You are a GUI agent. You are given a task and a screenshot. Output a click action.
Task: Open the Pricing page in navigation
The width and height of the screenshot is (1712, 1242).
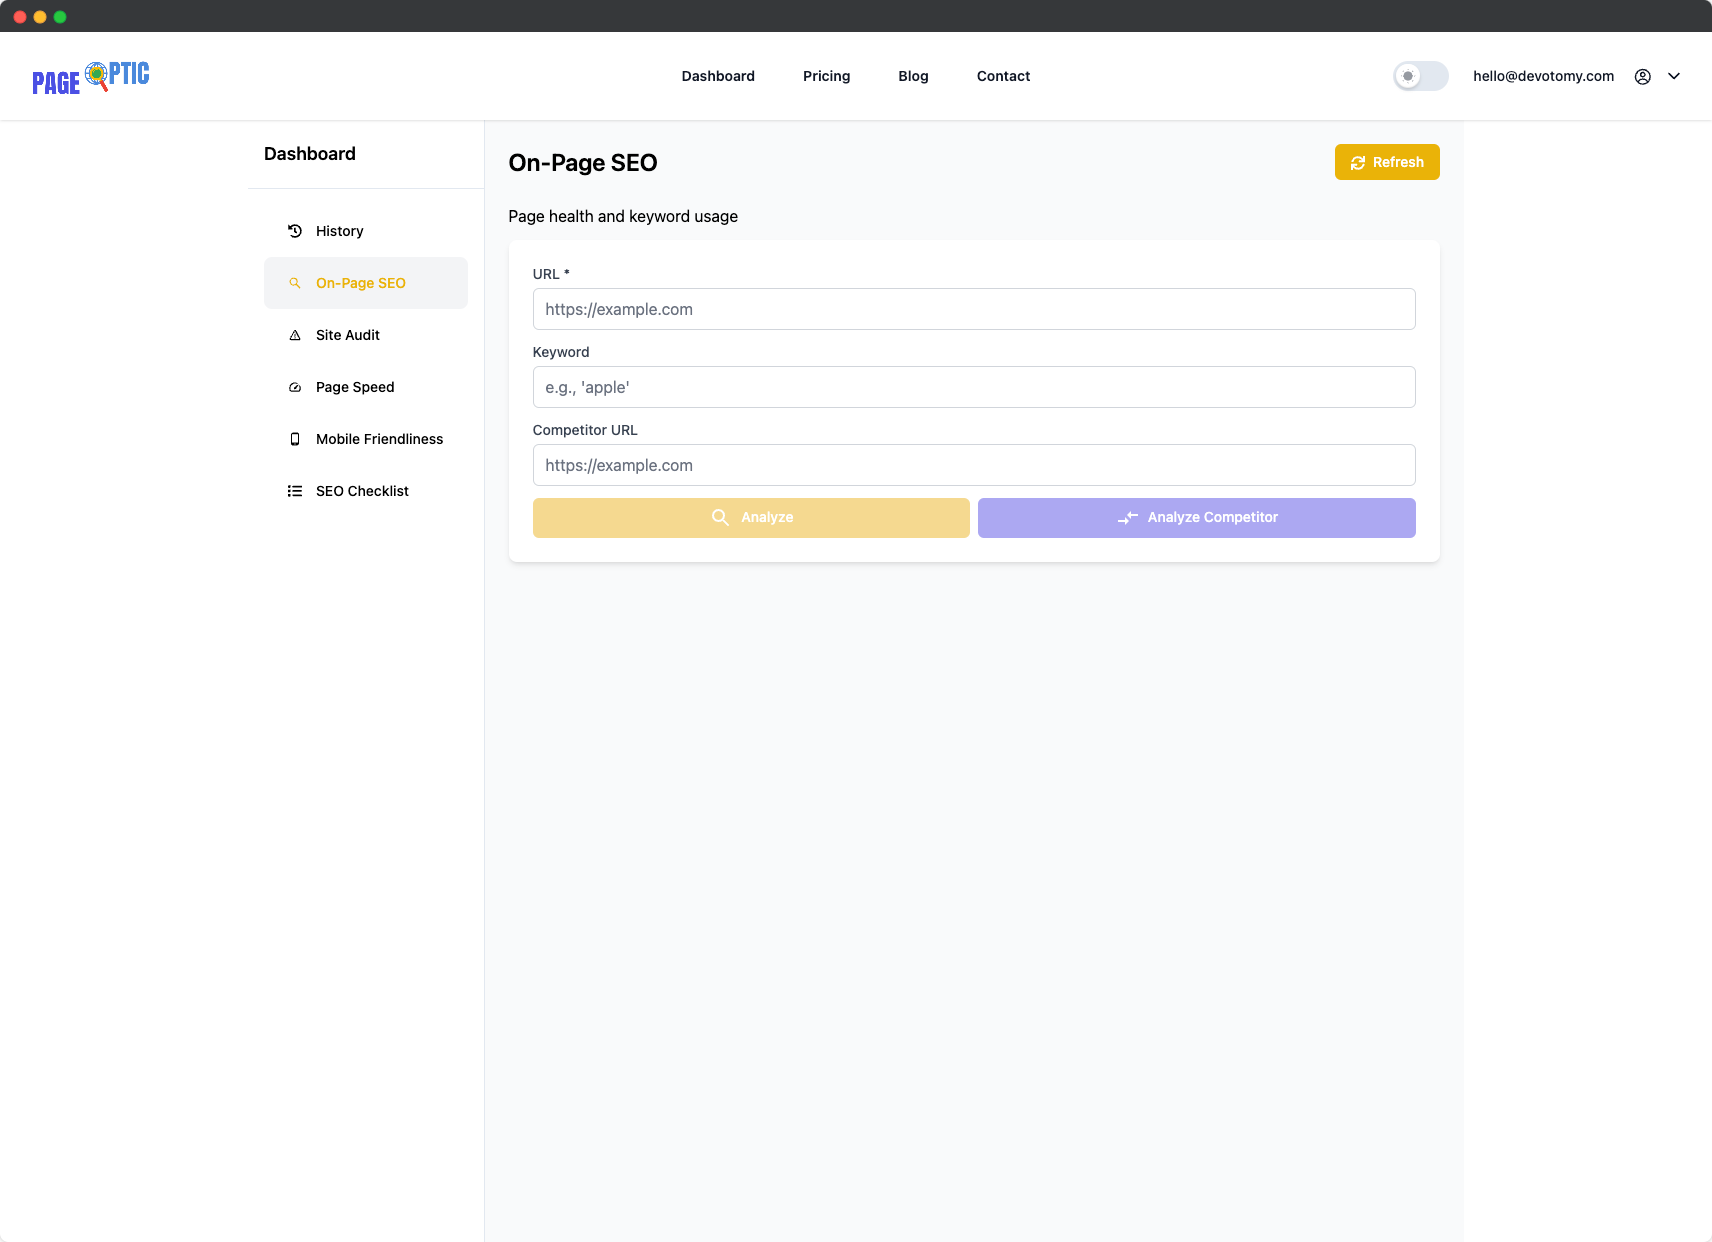(826, 76)
